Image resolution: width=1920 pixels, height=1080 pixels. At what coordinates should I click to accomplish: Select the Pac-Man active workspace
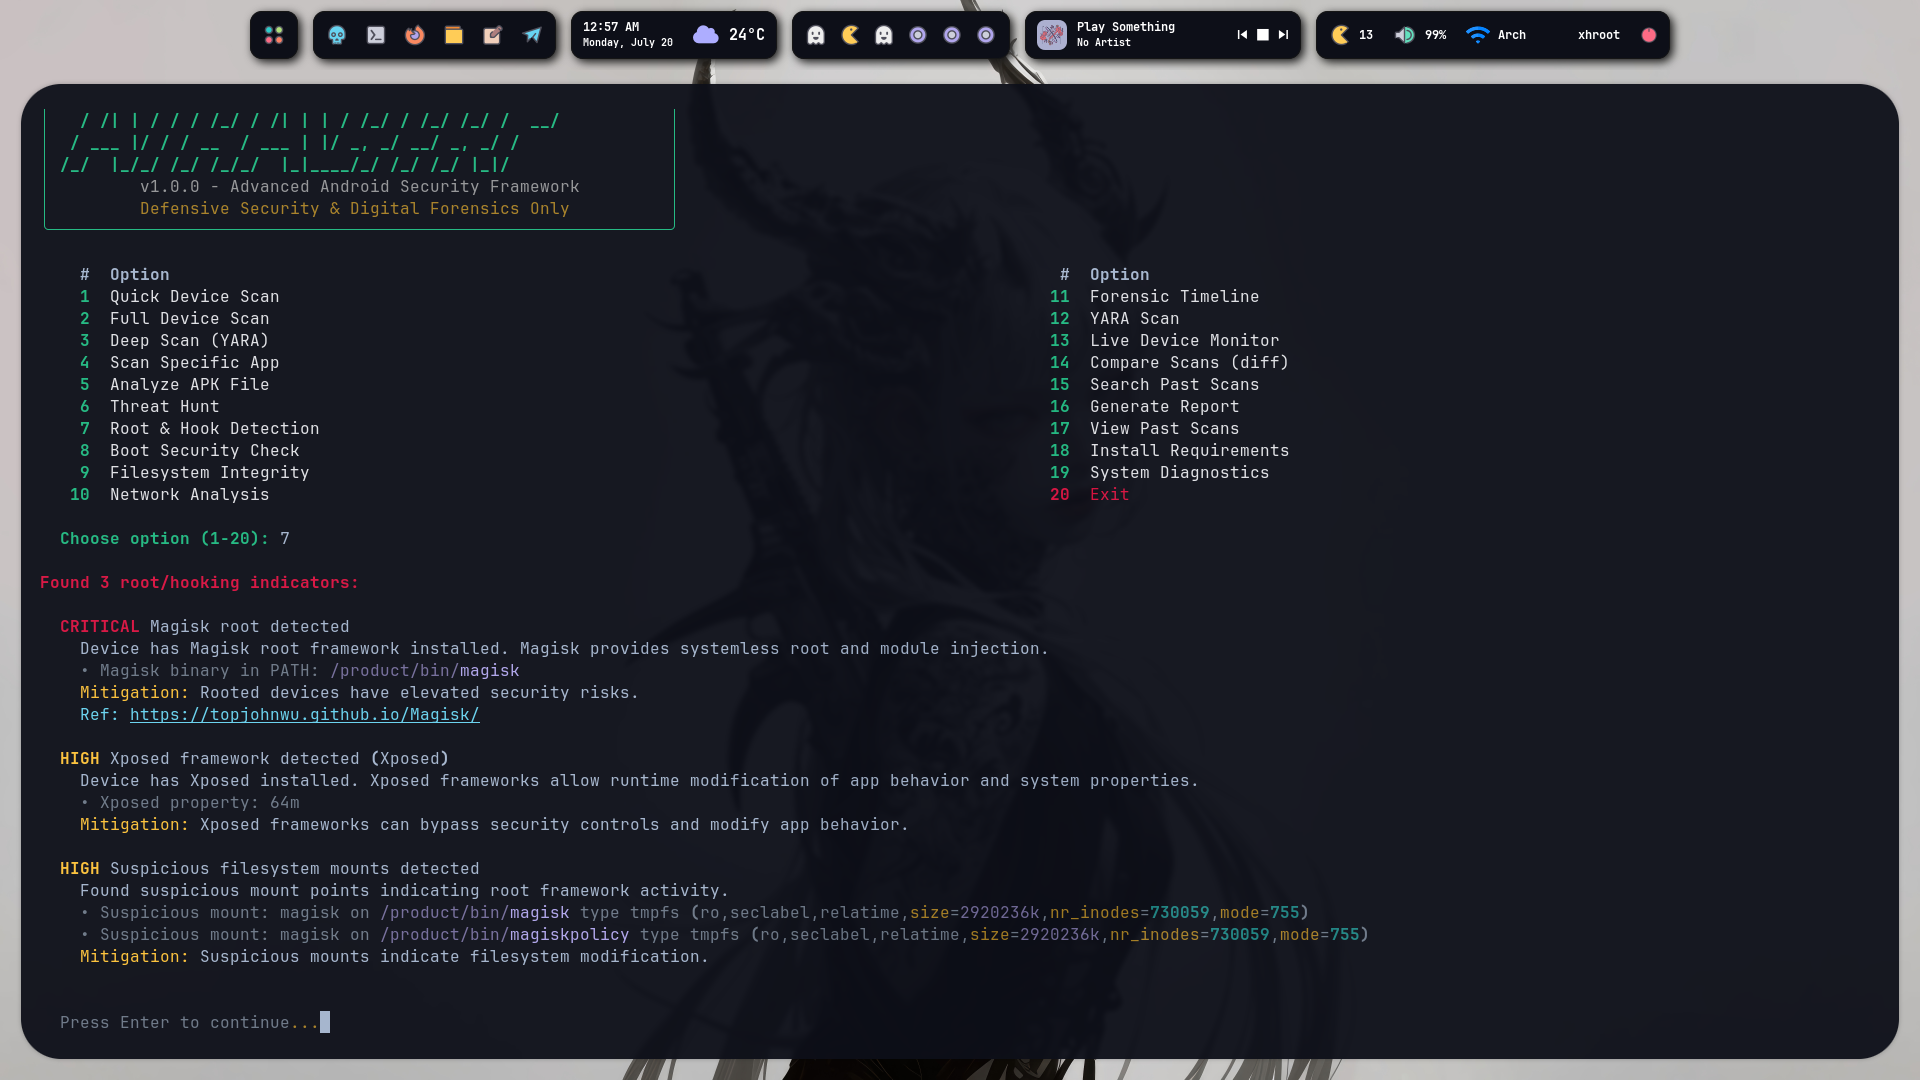850,35
